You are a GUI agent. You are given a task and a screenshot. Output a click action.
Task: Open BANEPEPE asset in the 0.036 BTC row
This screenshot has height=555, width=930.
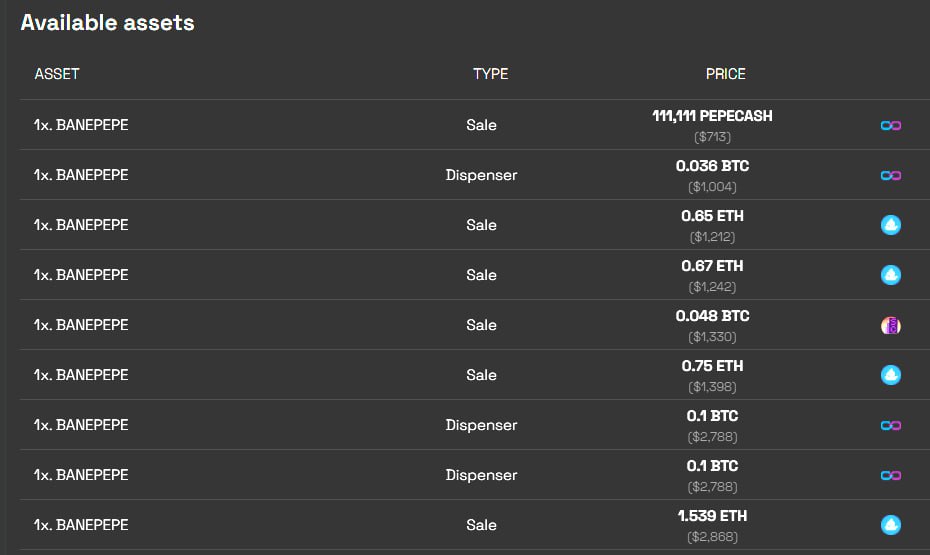[81, 175]
